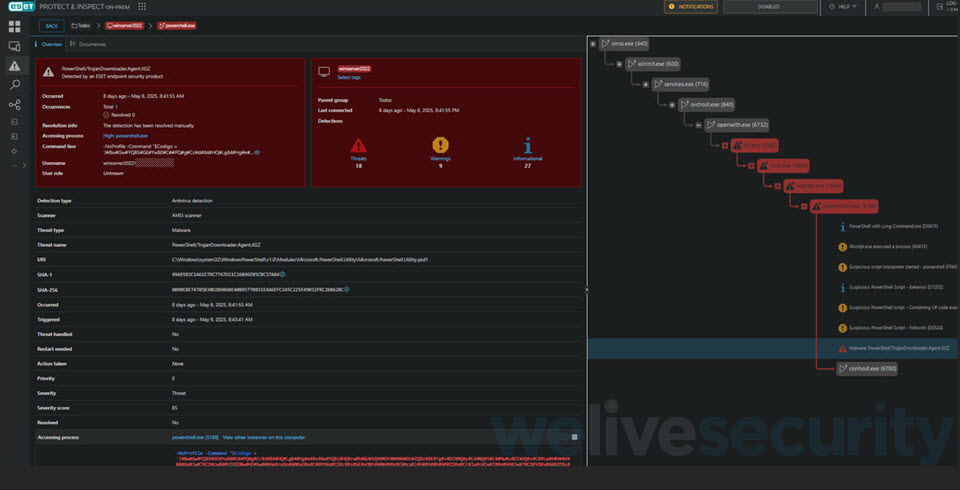
Task: Collapse the powershell.exe (5188) tree node
Action: tap(803, 206)
